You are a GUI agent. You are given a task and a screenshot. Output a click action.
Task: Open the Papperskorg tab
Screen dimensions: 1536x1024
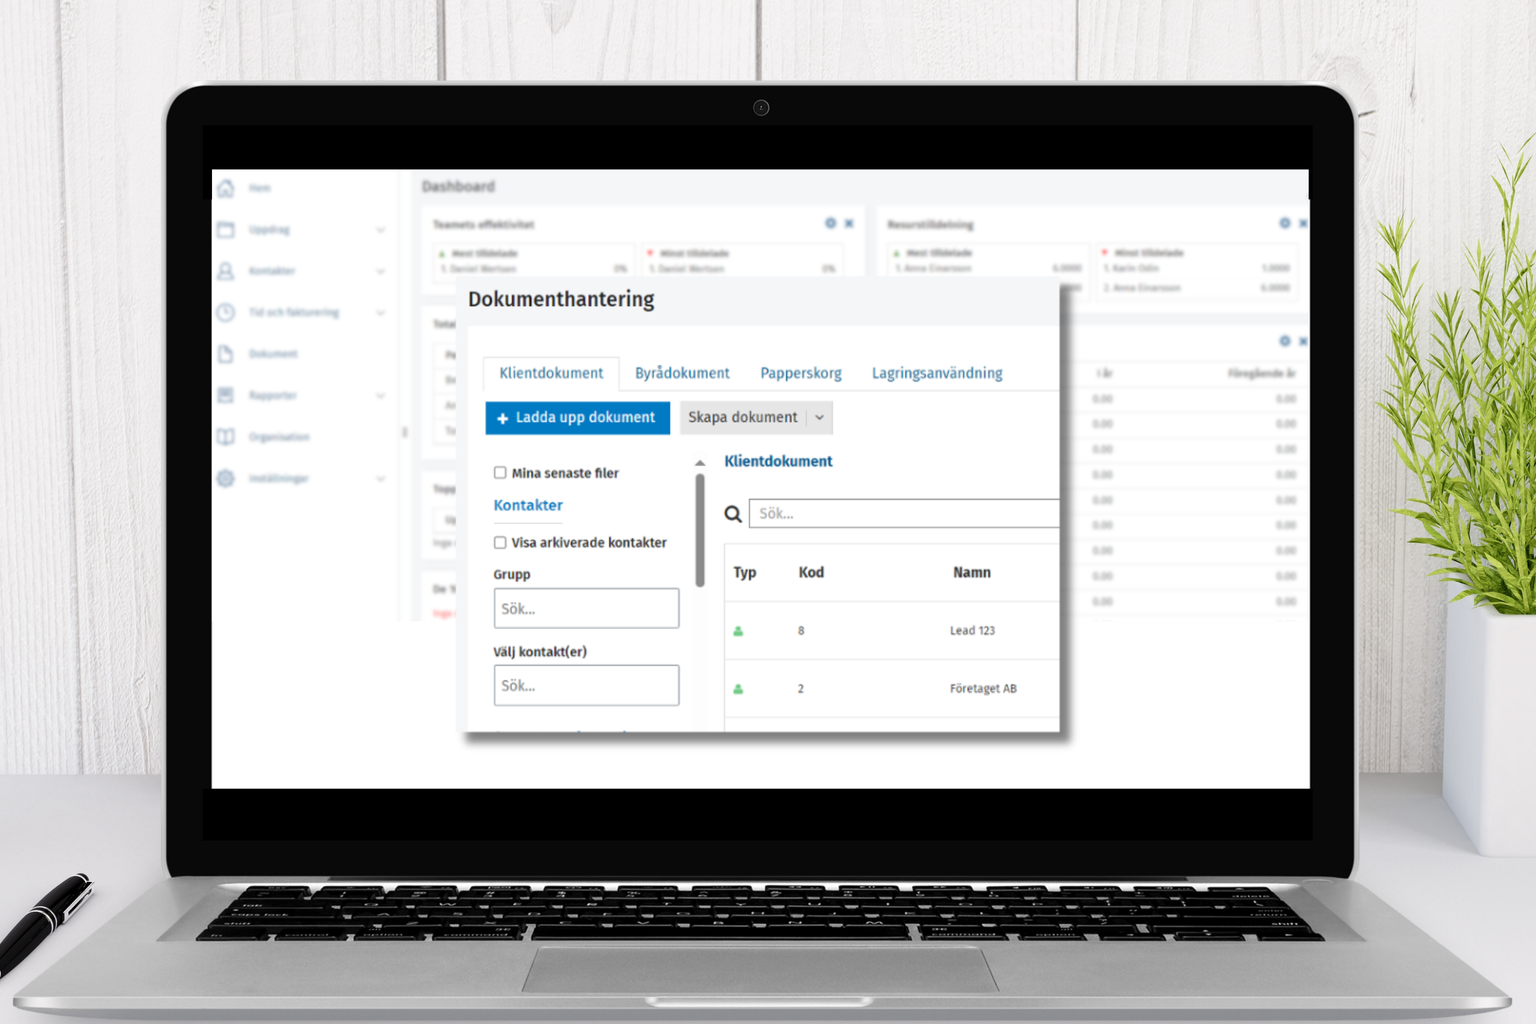[800, 373]
